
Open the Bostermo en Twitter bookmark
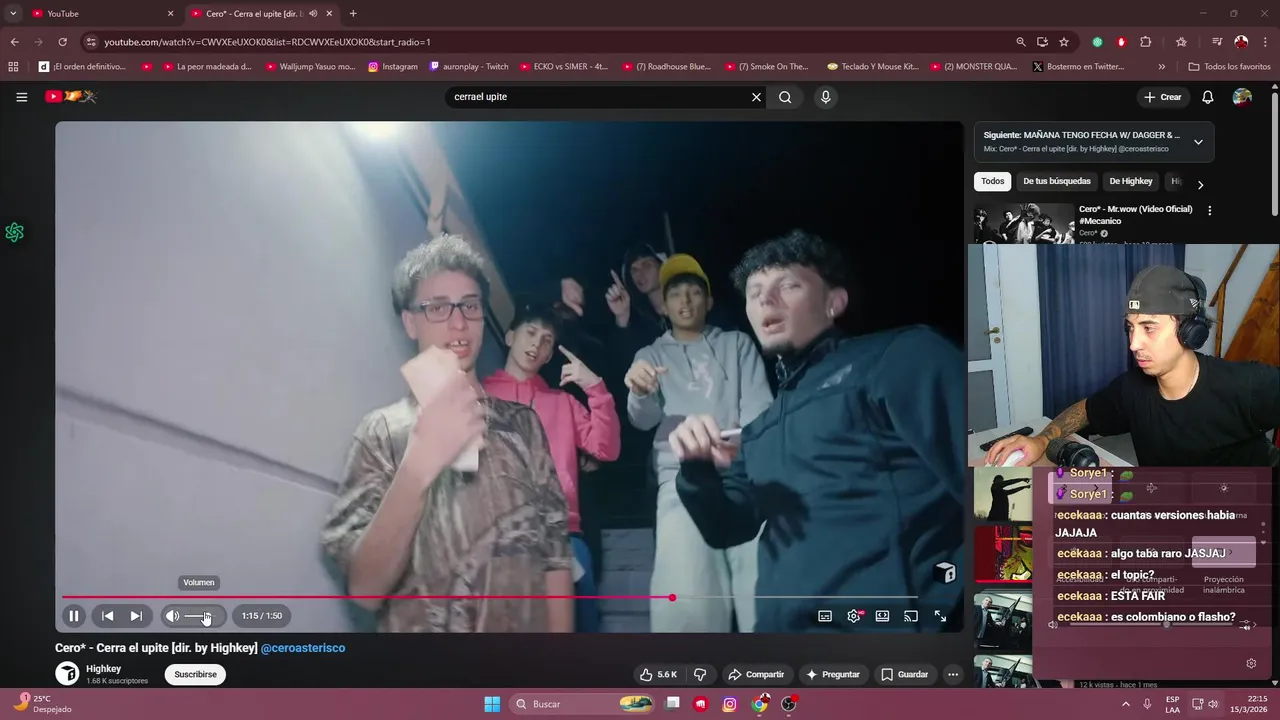pyautogui.click(x=1079, y=67)
